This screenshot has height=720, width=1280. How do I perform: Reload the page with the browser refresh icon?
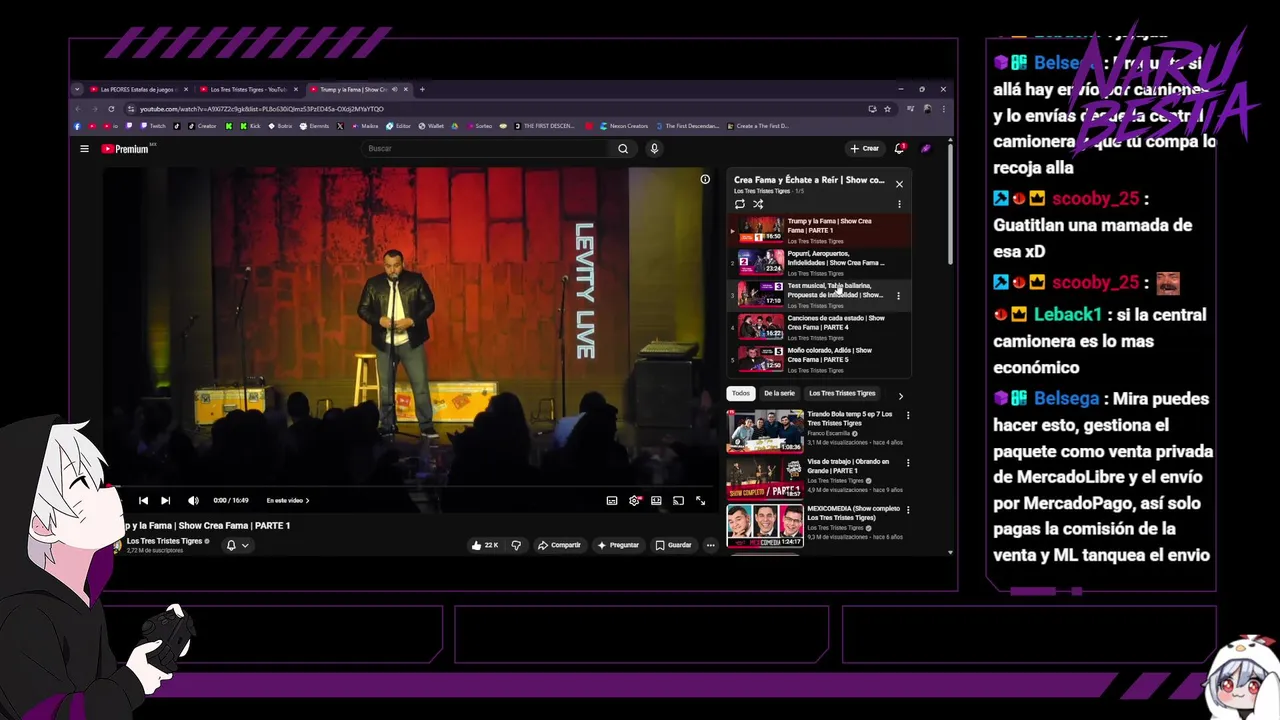coord(111,109)
